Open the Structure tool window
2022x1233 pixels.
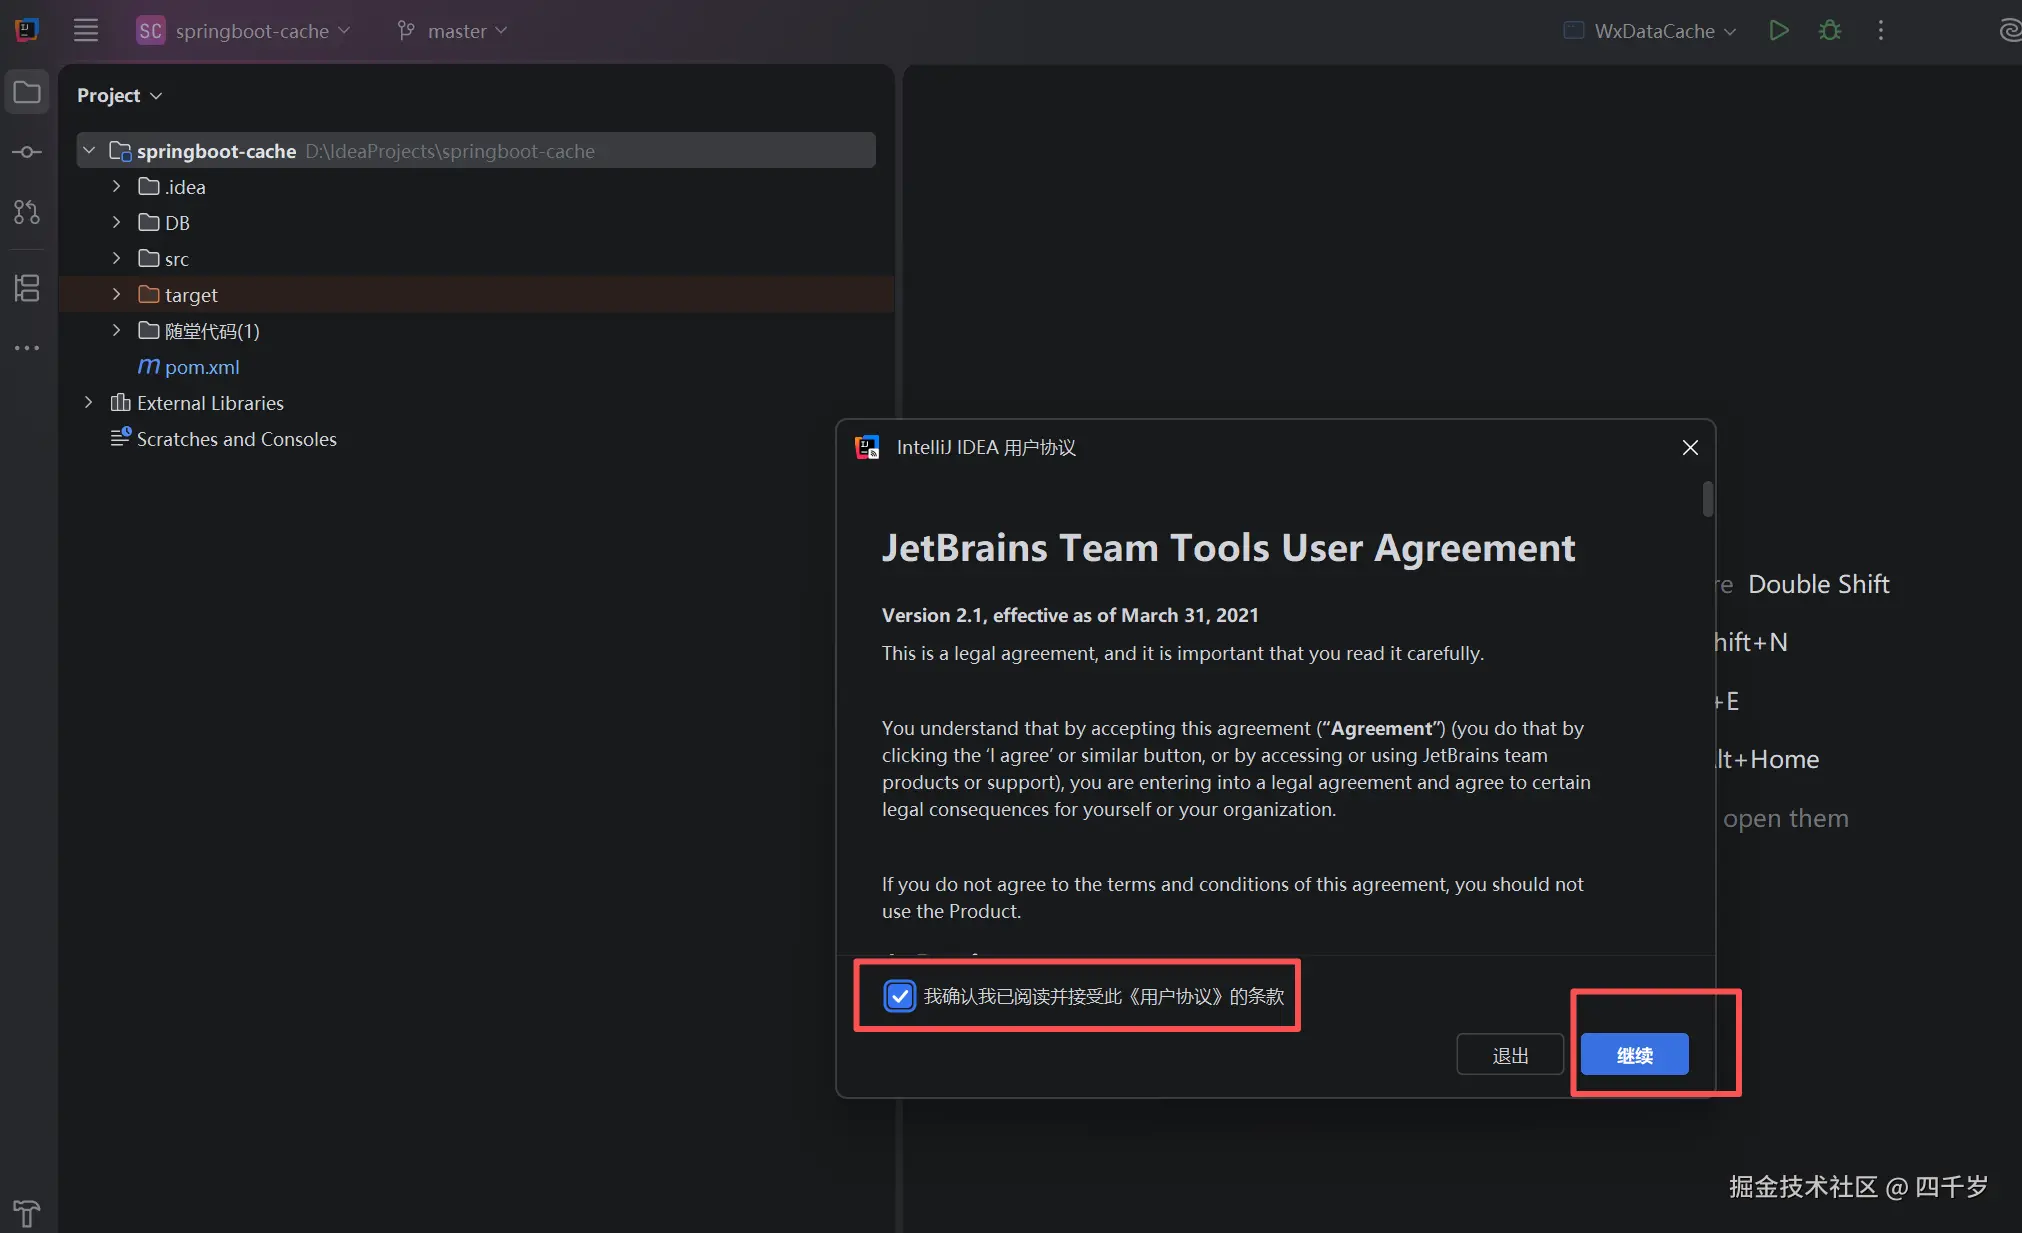click(x=27, y=288)
